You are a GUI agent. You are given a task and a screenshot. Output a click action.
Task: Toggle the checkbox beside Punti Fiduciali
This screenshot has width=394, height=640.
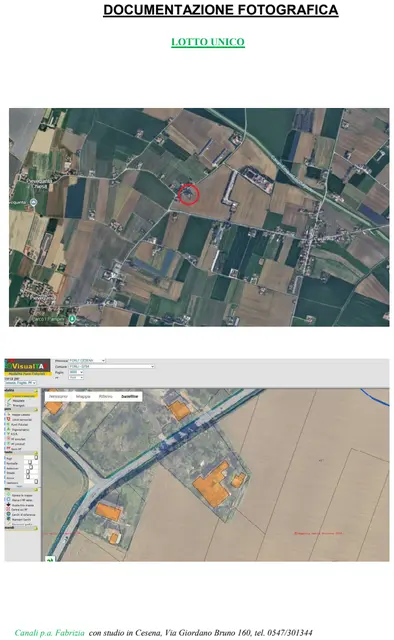(5, 424)
